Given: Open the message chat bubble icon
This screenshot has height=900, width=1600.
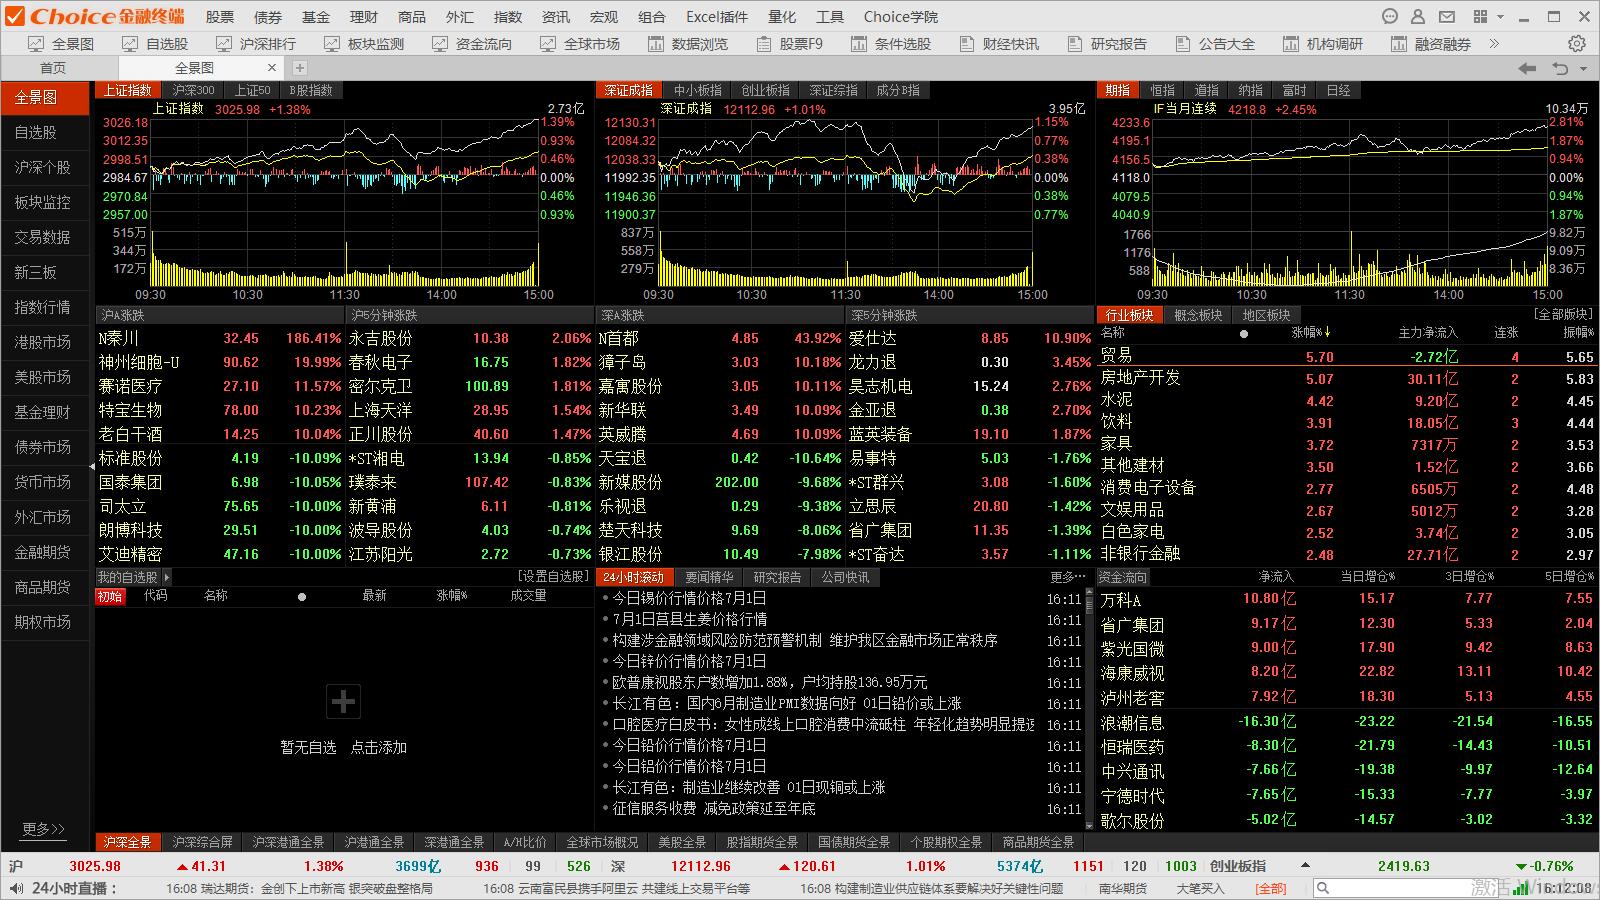Looking at the screenshot, I should click(x=1389, y=17).
